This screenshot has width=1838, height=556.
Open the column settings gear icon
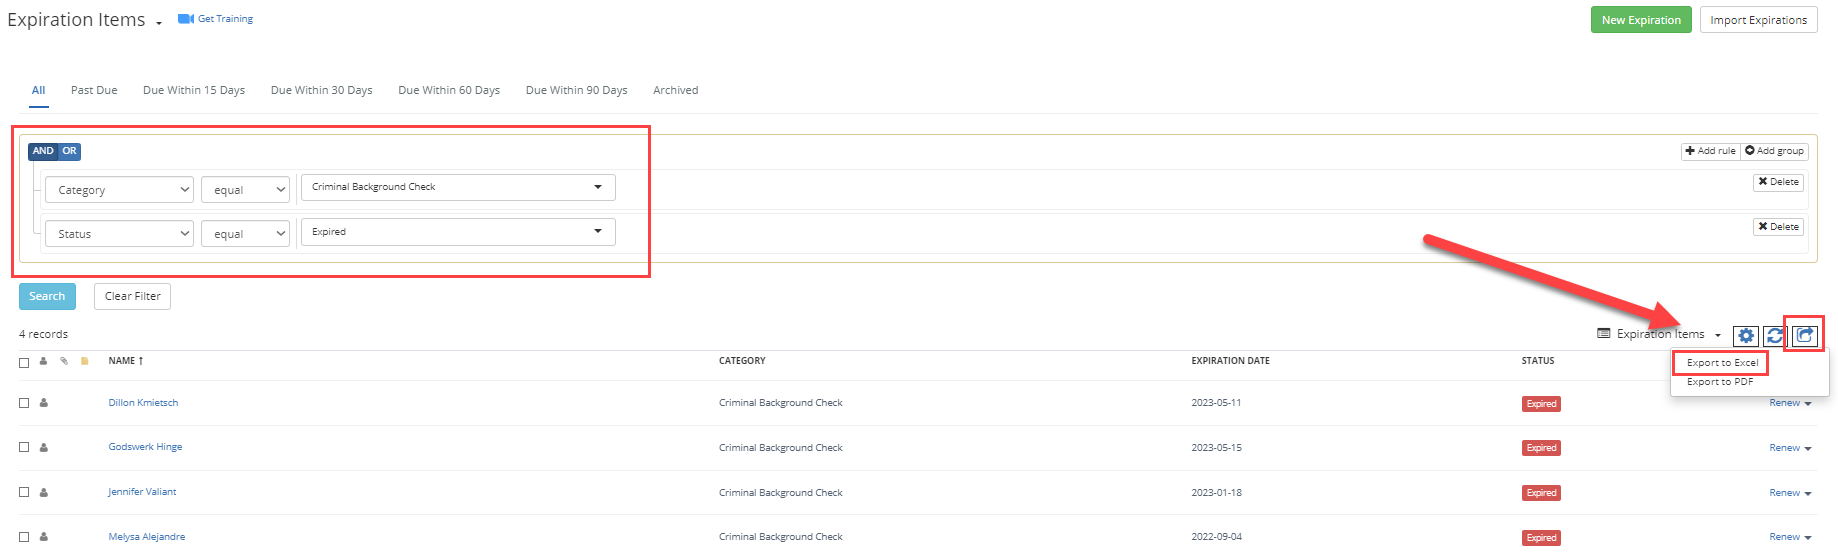[1746, 335]
